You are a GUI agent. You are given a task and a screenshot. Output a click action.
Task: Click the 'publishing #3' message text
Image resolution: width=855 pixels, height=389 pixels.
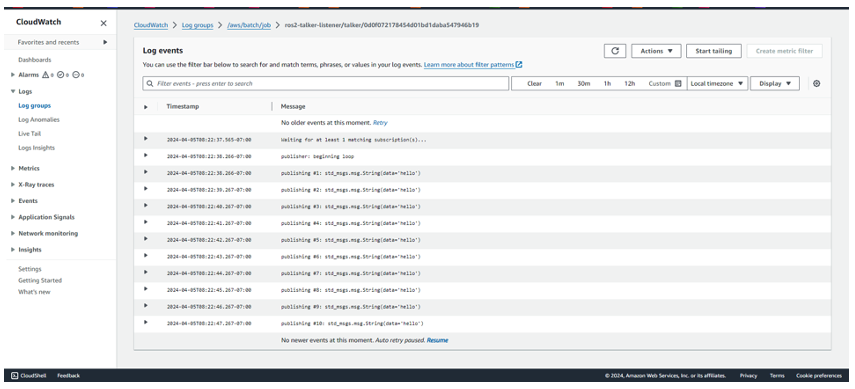[x=351, y=206]
